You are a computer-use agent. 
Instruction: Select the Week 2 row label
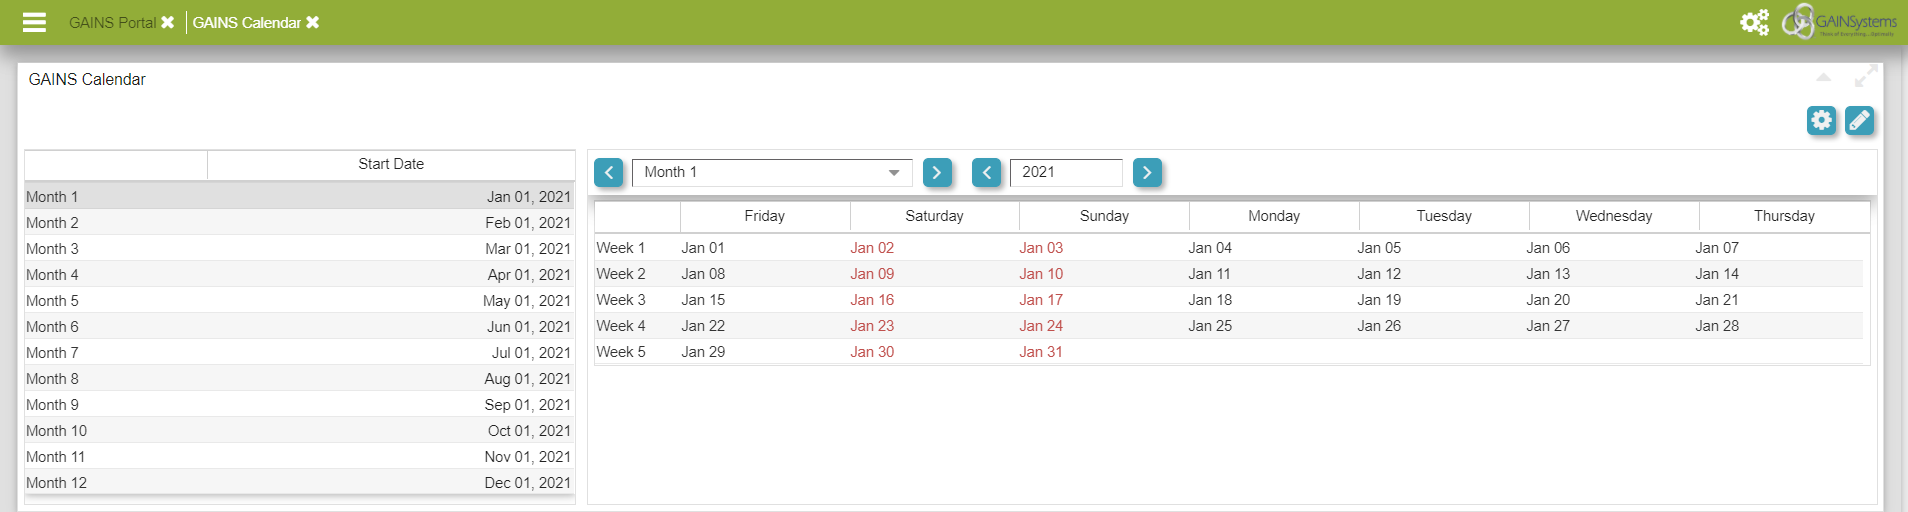[621, 274]
